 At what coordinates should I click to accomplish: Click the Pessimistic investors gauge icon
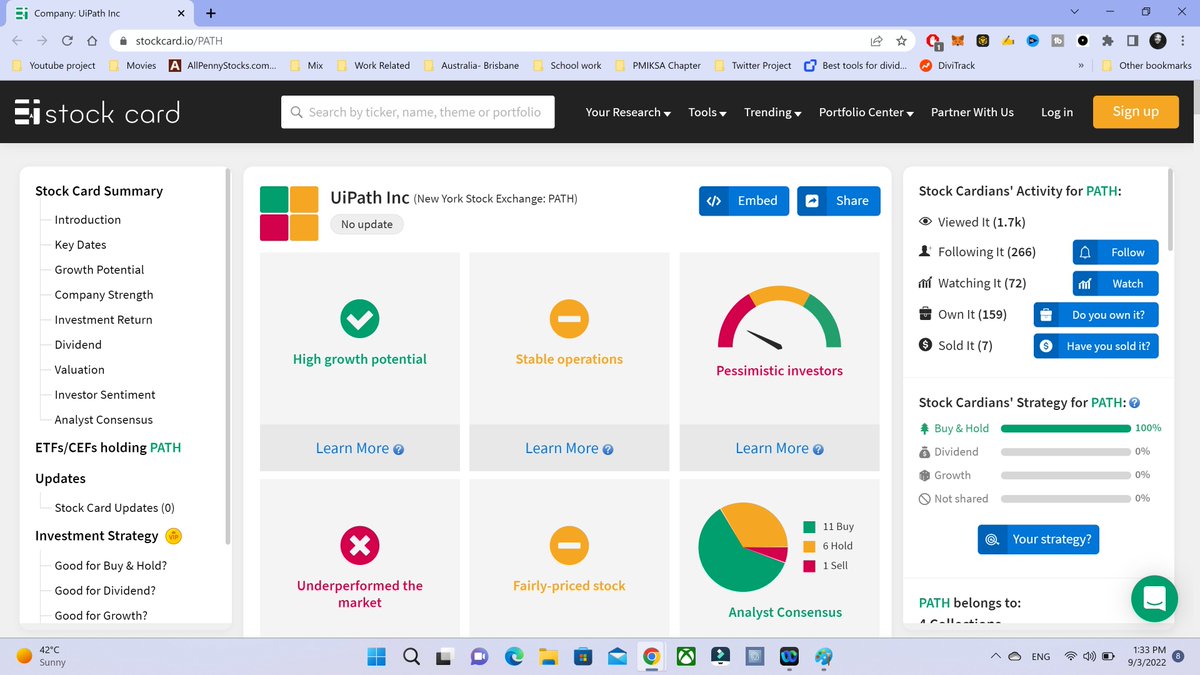780,318
